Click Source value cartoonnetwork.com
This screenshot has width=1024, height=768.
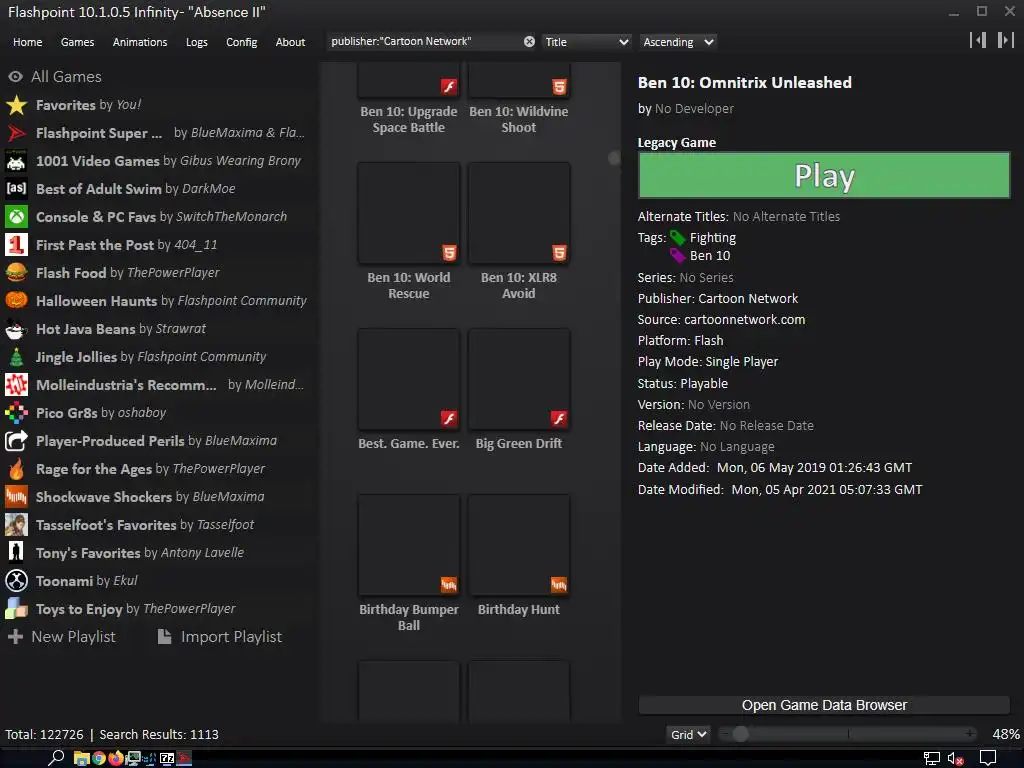(x=744, y=319)
